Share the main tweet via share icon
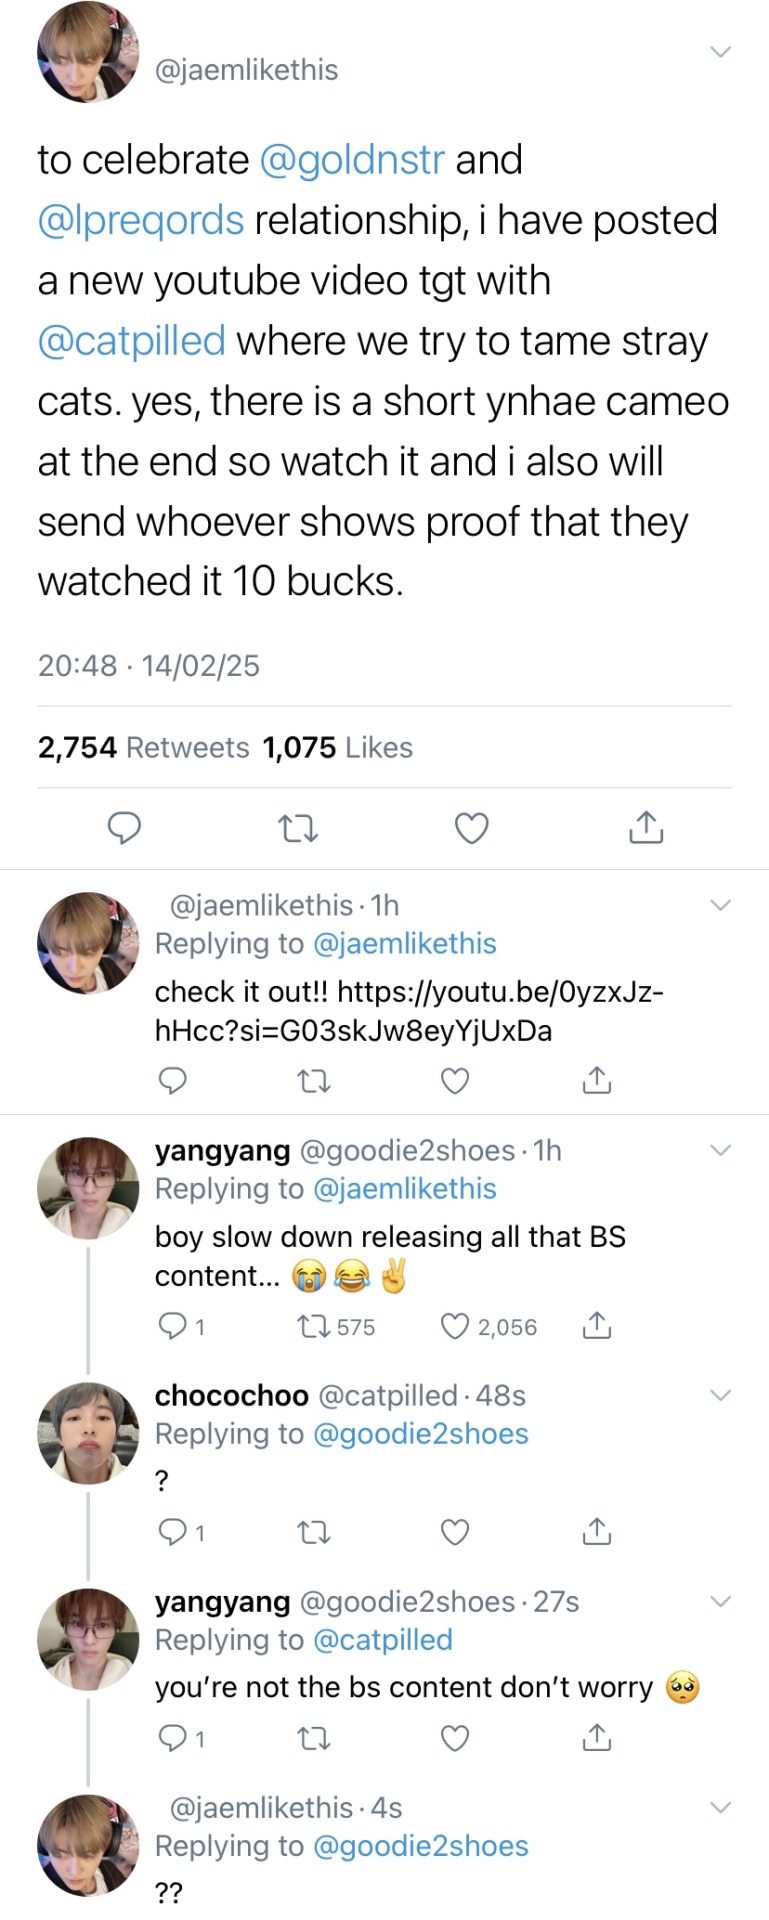 point(646,828)
